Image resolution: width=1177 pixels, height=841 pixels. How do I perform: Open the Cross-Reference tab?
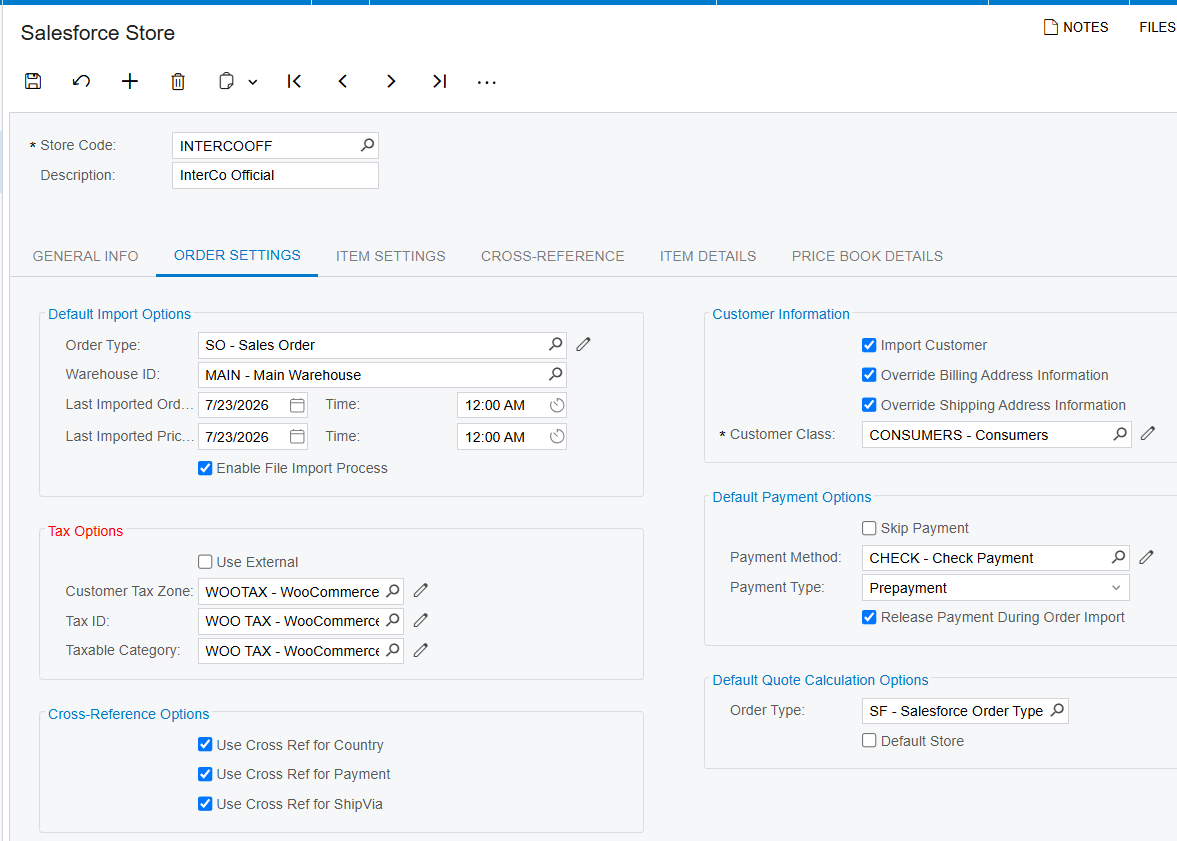point(552,256)
